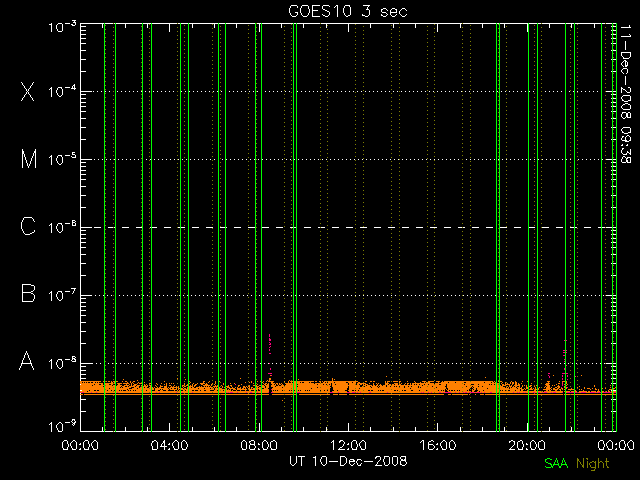Click the 20:00 time axis label
640x480 pixels.
point(527,445)
